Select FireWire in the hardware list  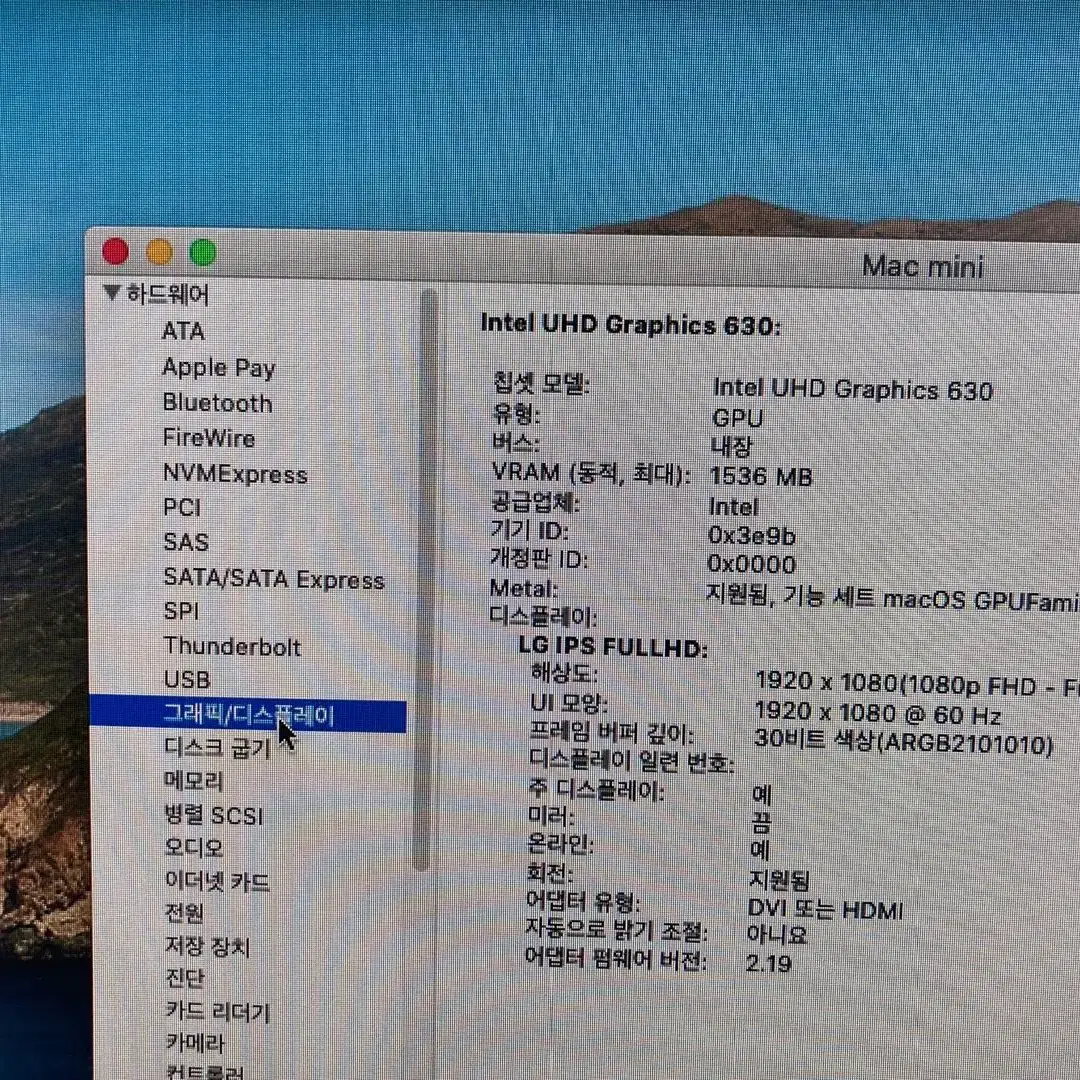(209, 438)
